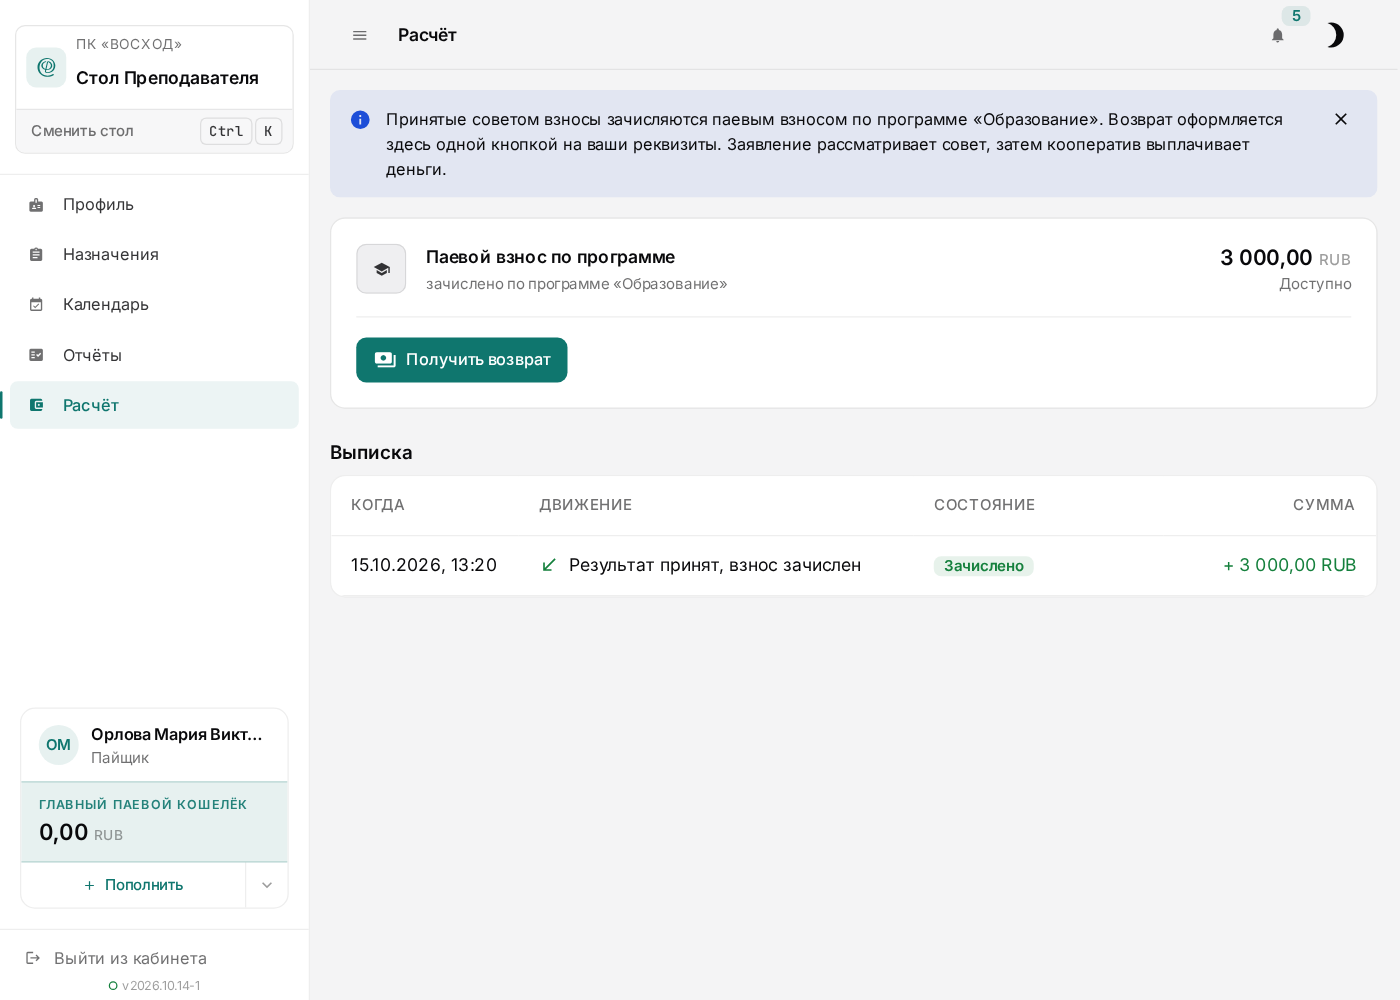Open notifications bell with 5 badge

click(x=1278, y=35)
